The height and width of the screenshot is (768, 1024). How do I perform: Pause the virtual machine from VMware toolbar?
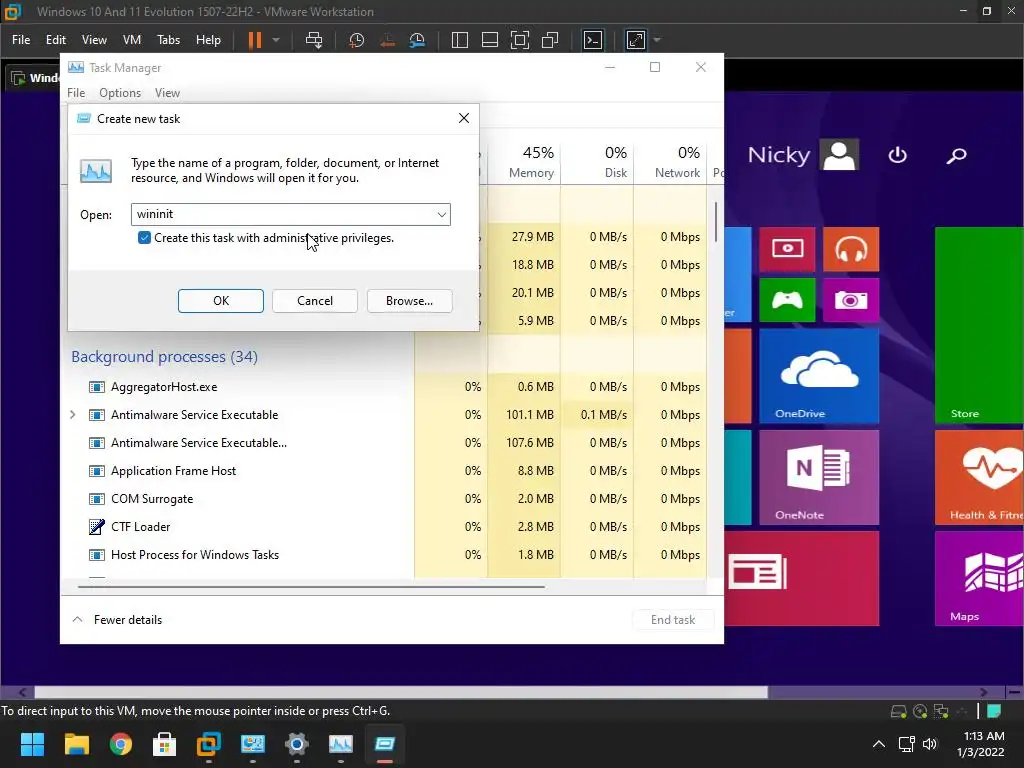click(255, 40)
